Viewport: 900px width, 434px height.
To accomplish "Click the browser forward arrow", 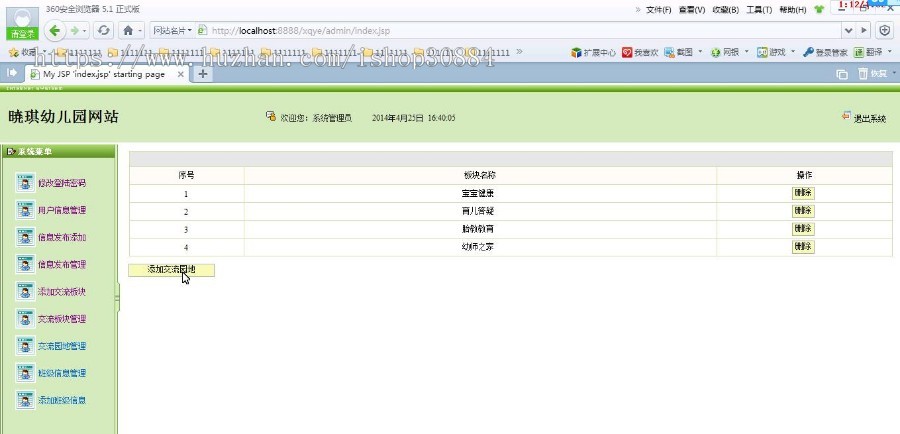I will pyautogui.click(x=75, y=30).
